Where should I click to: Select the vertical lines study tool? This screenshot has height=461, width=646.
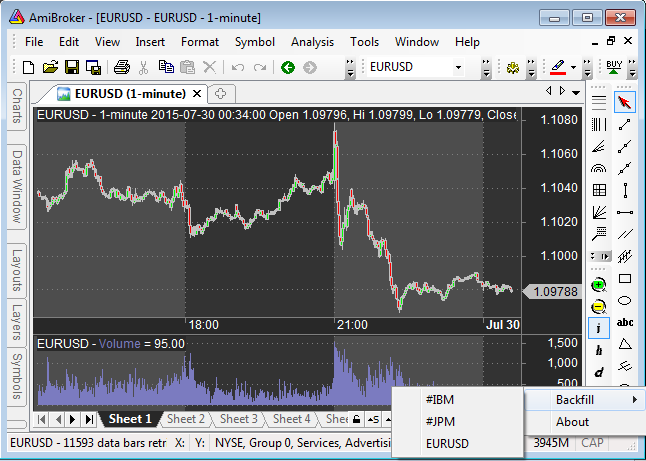(x=599, y=124)
